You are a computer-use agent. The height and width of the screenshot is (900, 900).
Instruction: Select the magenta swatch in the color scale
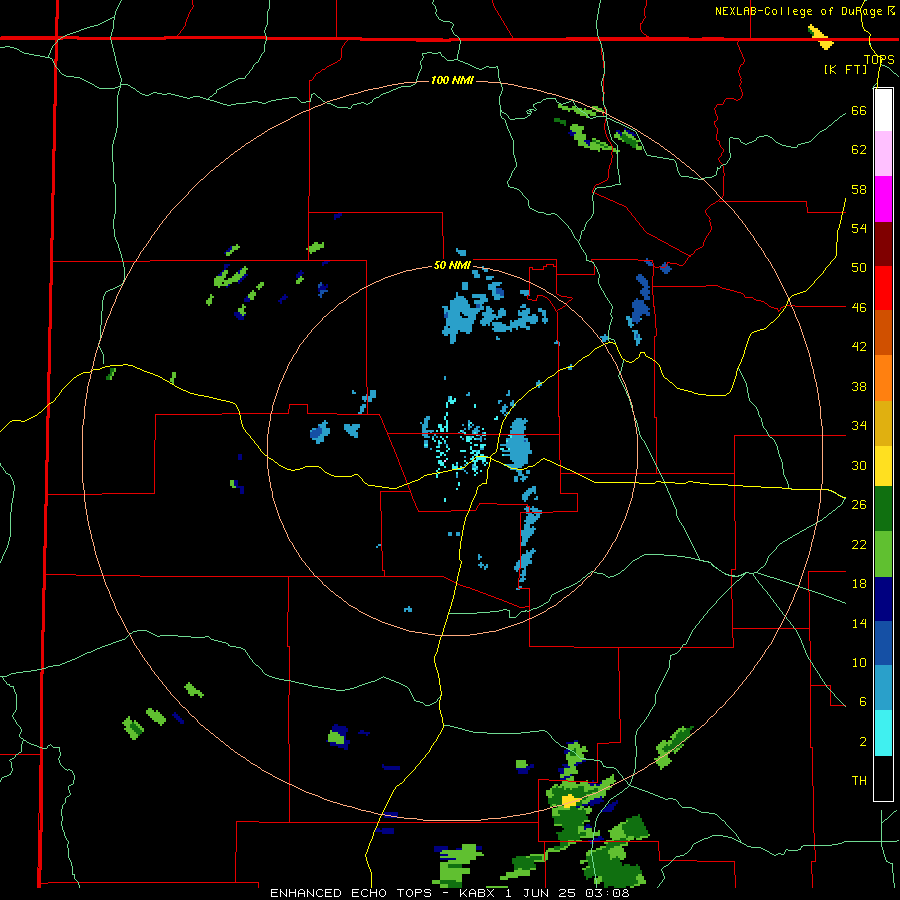pos(883,199)
